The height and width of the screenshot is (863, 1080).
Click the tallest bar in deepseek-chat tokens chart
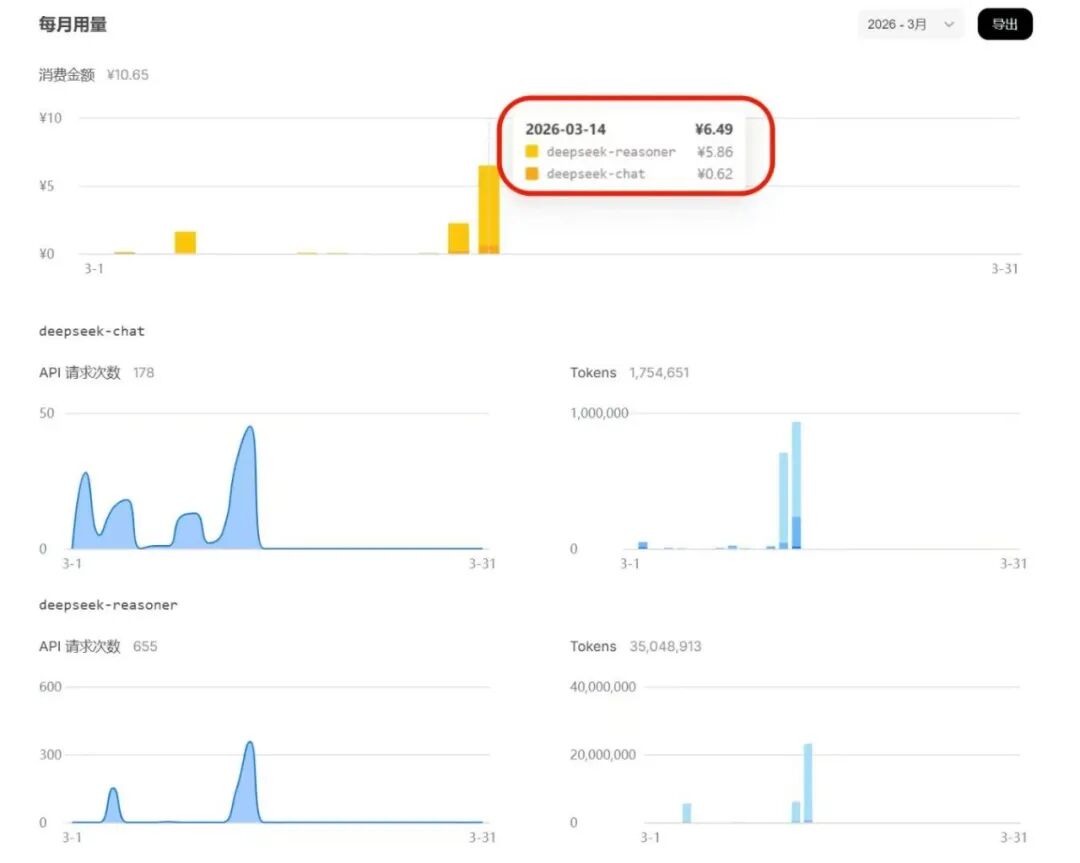pyautogui.click(x=796, y=485)
